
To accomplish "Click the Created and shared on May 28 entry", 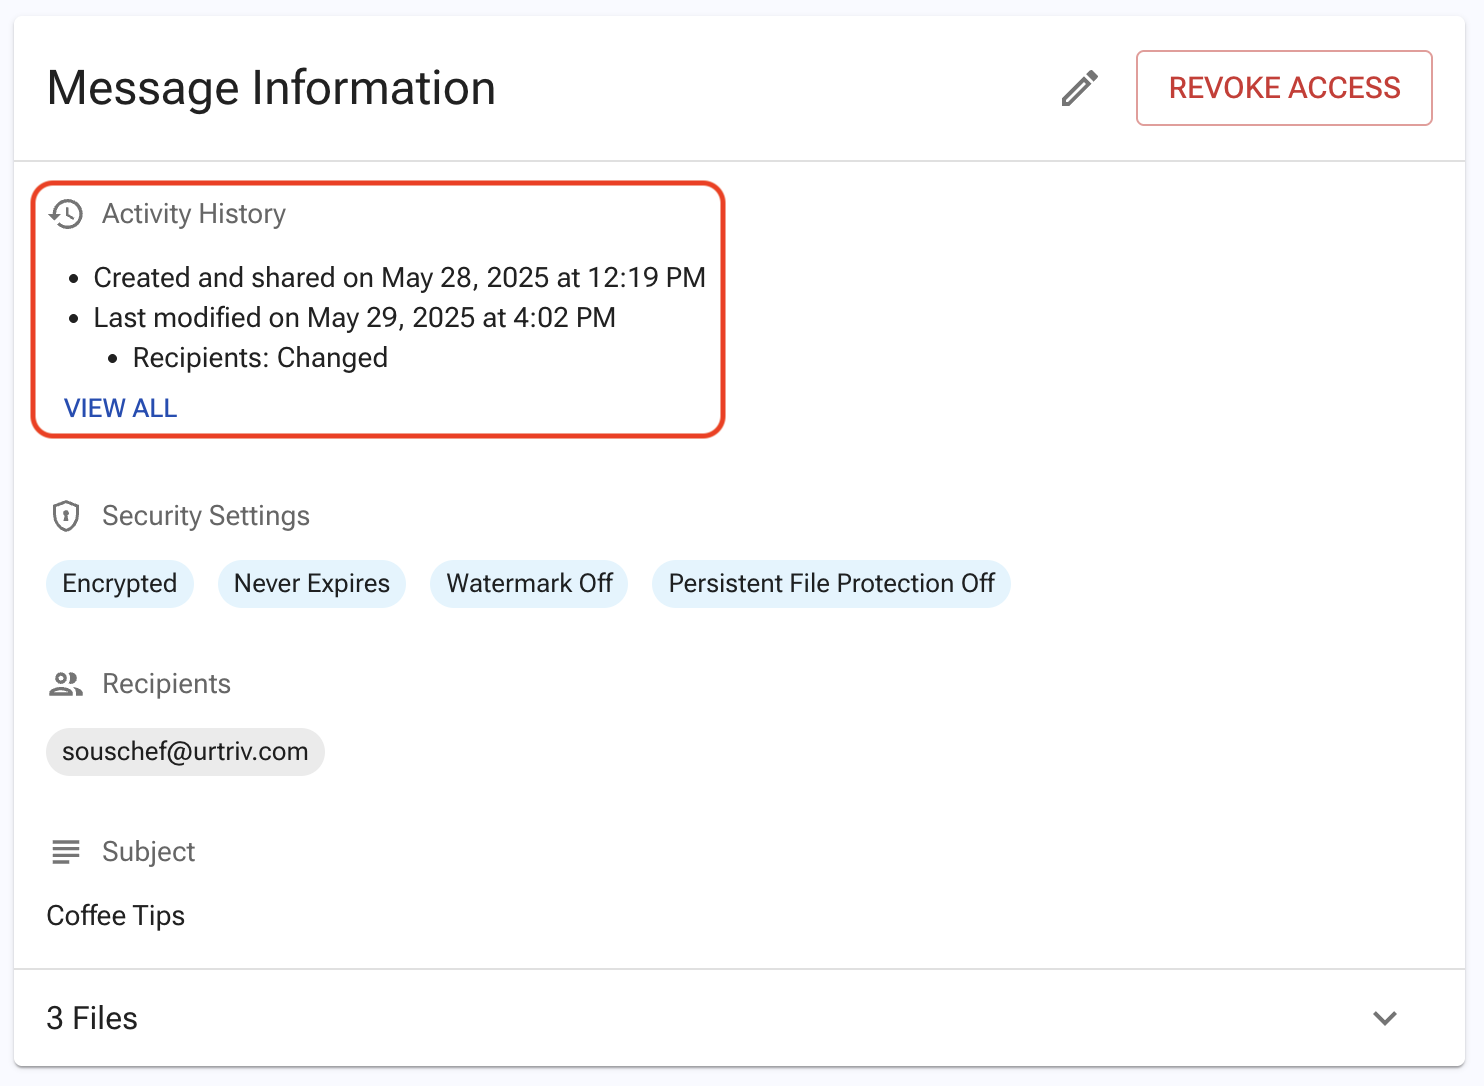I will [x=400, y=277].
